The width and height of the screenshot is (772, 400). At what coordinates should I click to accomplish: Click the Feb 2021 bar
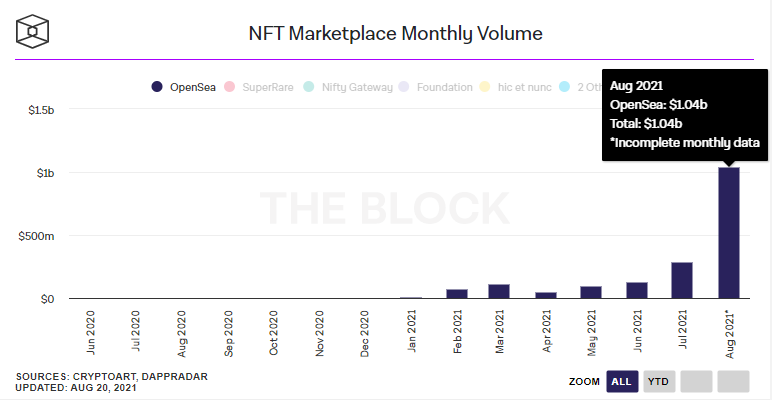click(457, 294)
